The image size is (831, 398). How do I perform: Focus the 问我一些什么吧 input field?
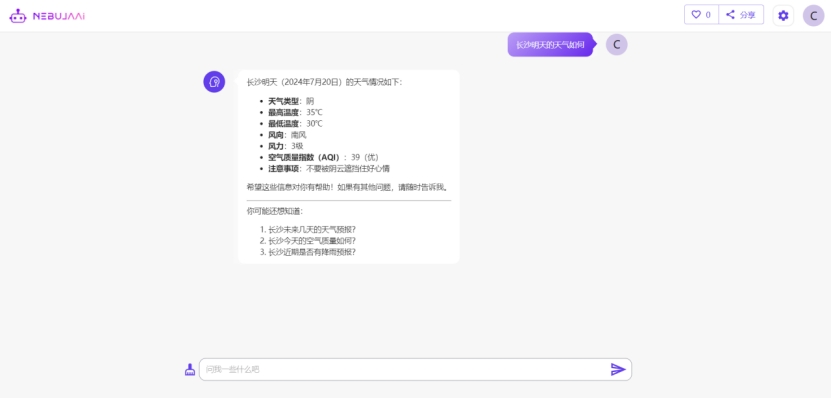coord(415,369)
